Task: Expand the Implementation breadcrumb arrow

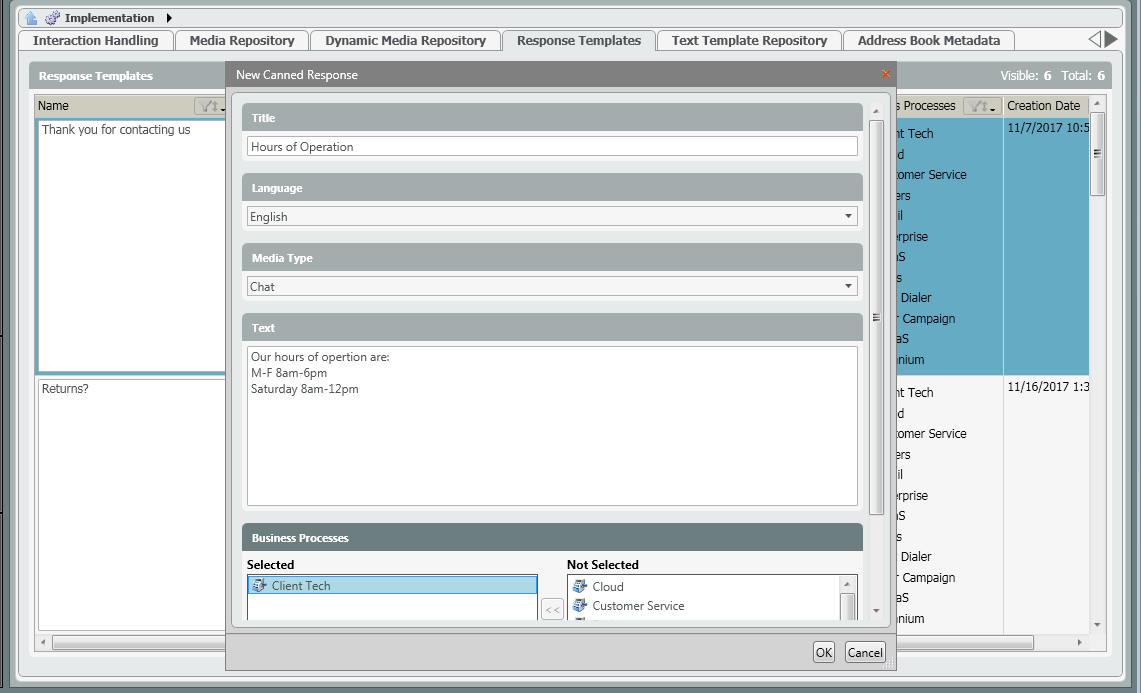Action: point(169,18)
